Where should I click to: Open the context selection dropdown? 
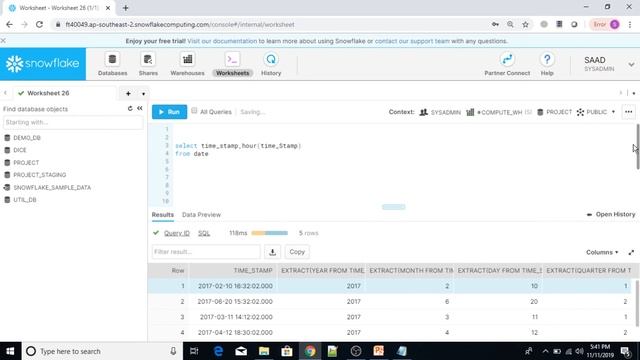pos(613,112)
